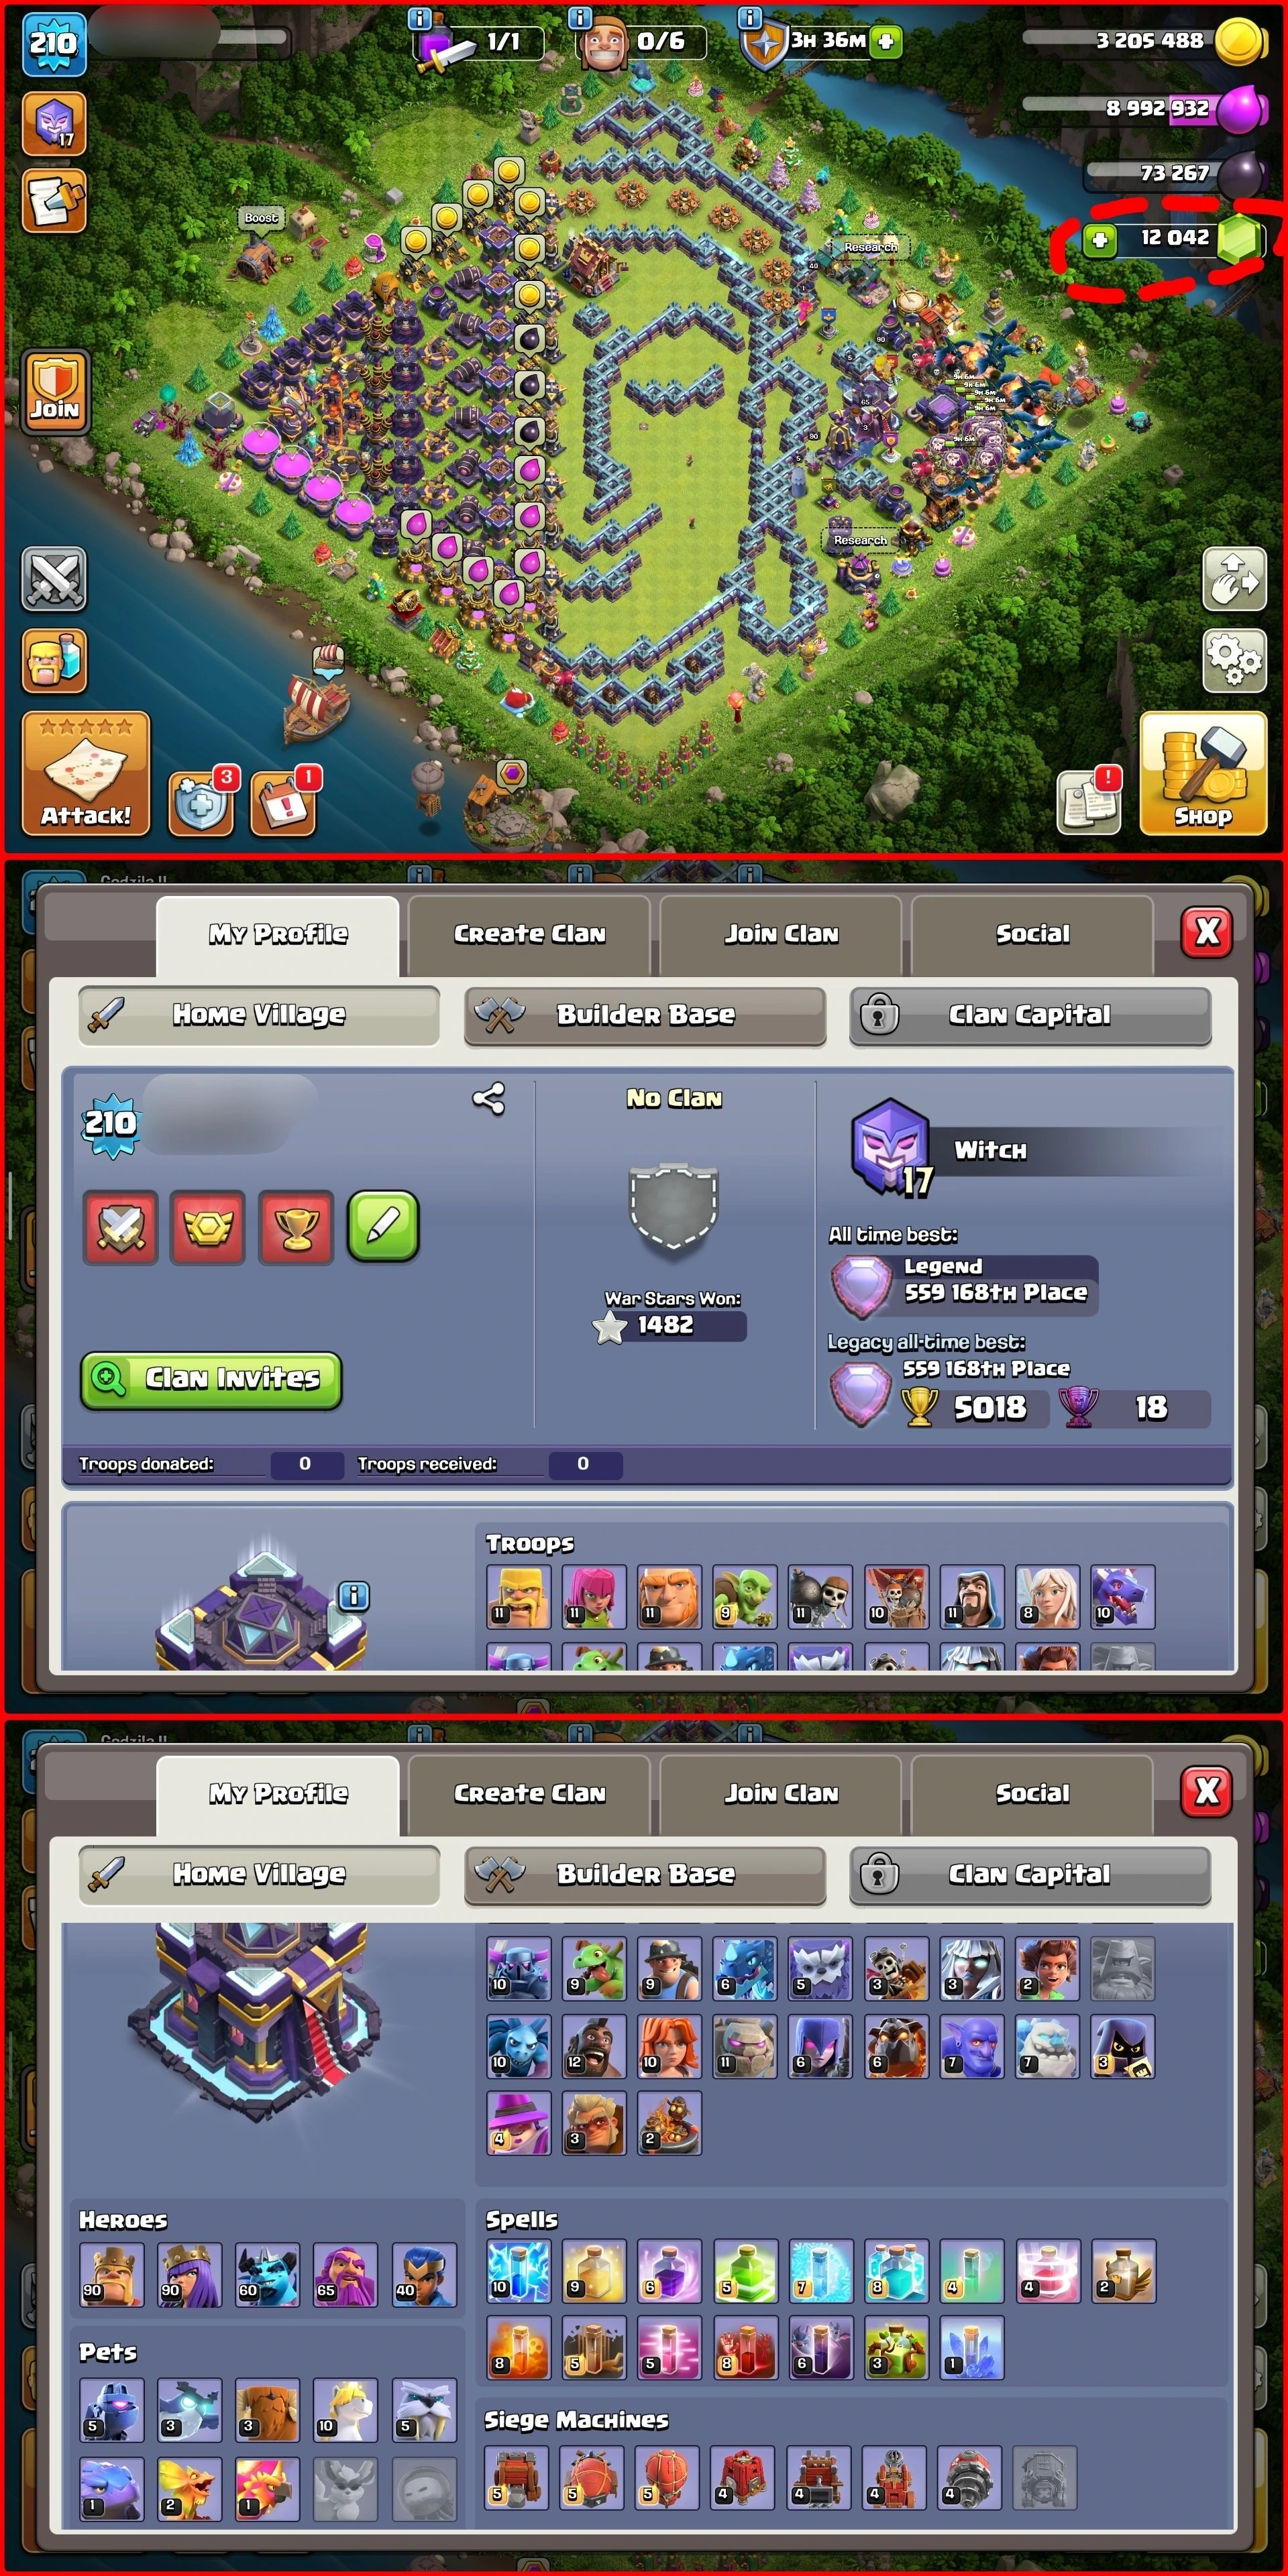
Task: Select Home Village view in bottom panel
Action: [x=259, y=1874]
